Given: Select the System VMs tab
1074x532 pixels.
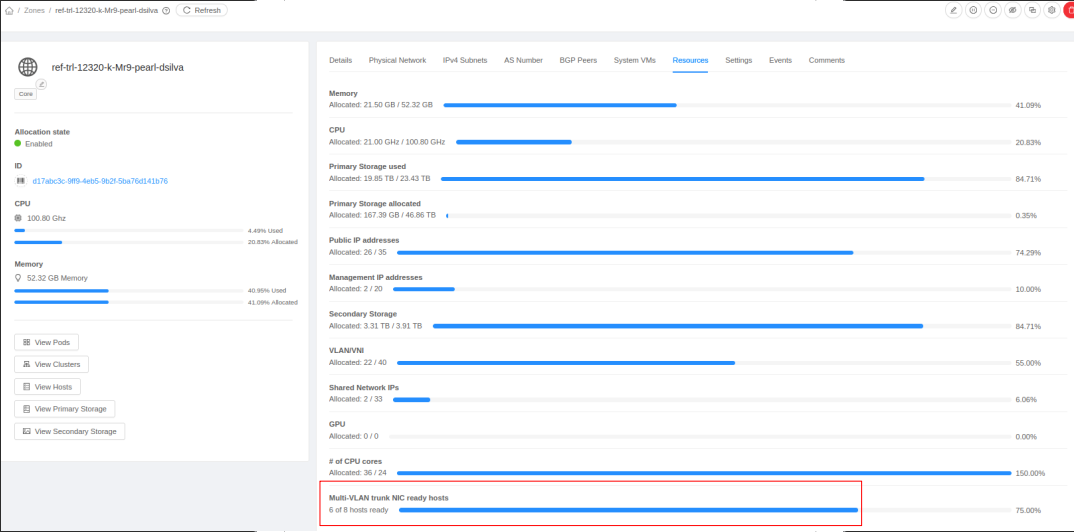Looking at the screenshot, I should 634,60.
